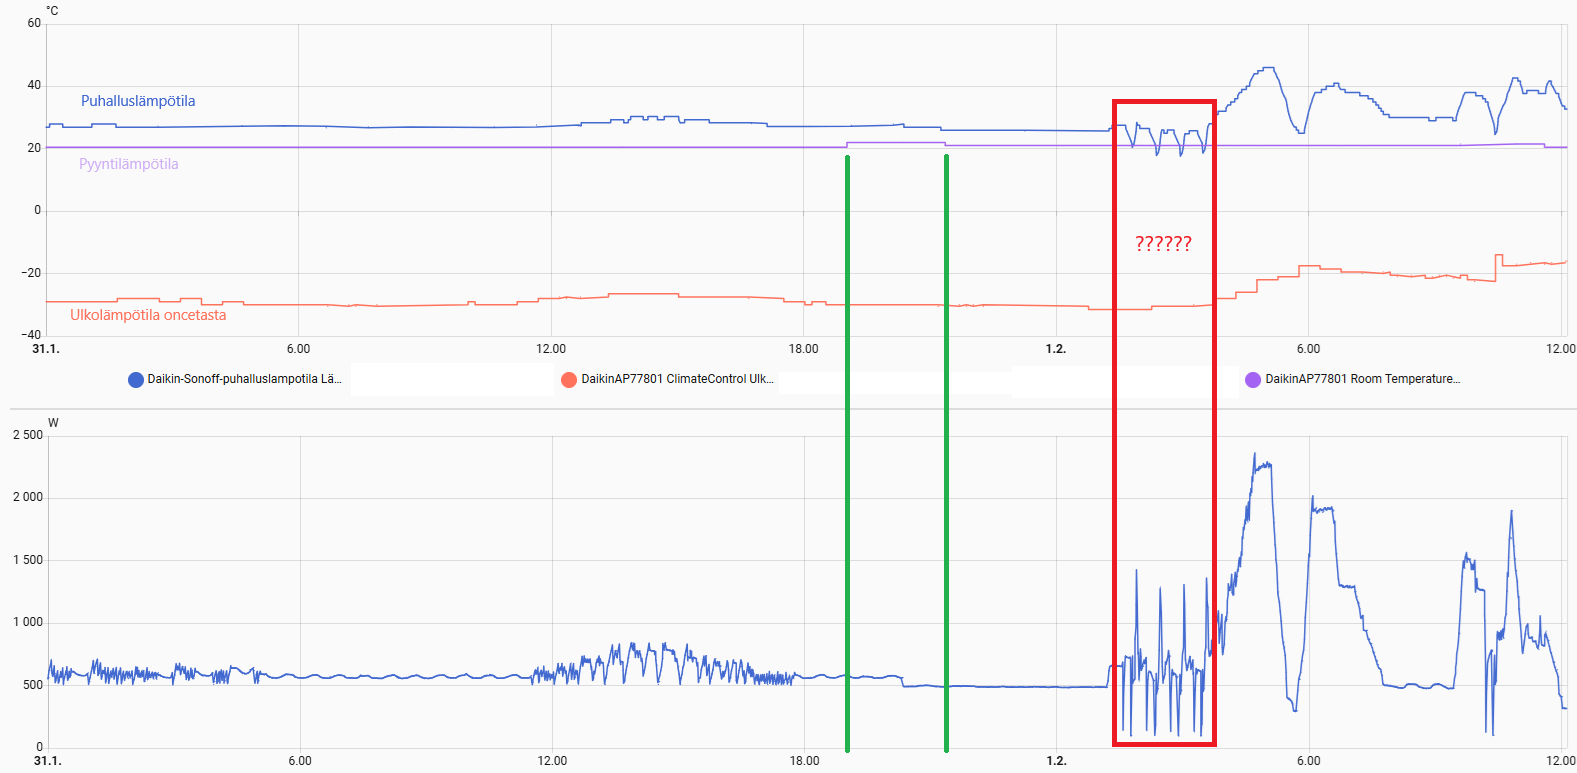The width and height of the screenshot is (1577, 773).
Task: Click the W unit label of power chart
Action: 53,423
